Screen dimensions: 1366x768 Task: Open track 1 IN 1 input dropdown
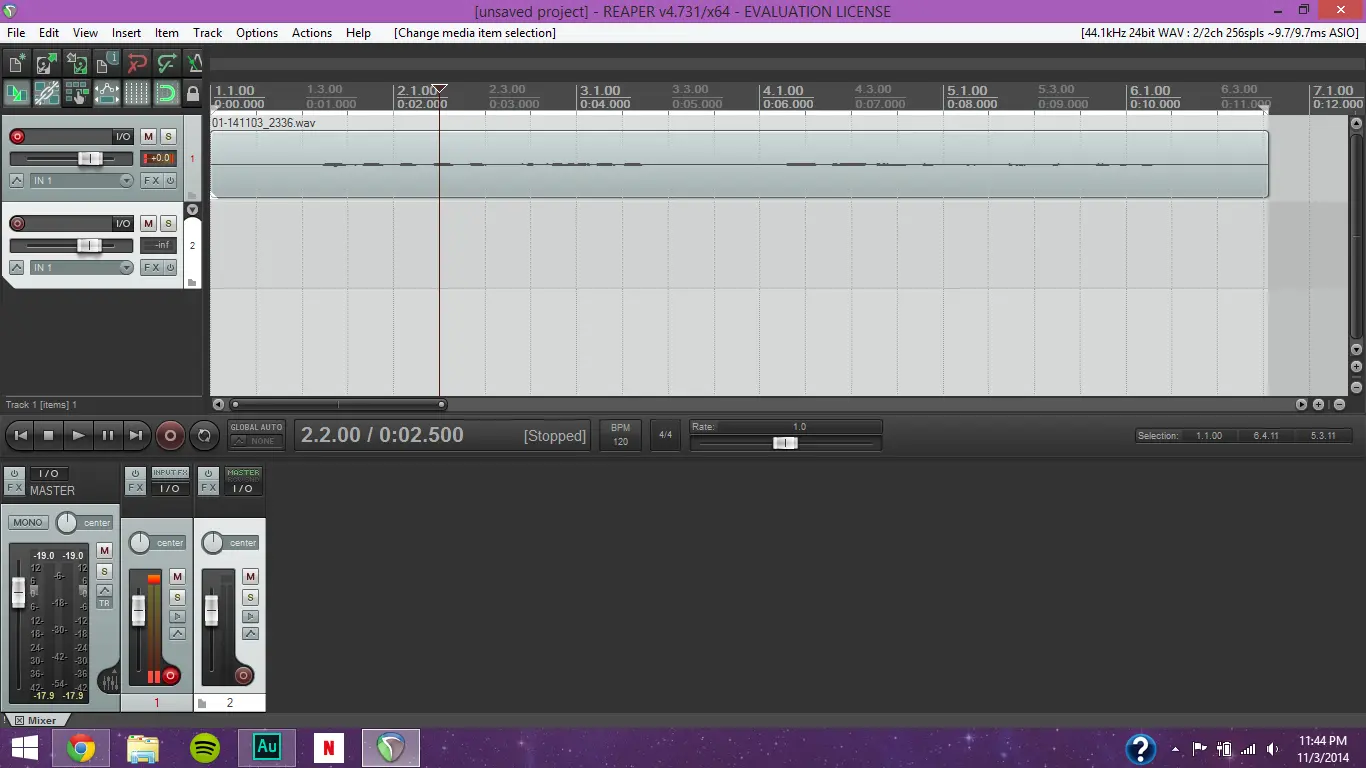coord(82,181)
